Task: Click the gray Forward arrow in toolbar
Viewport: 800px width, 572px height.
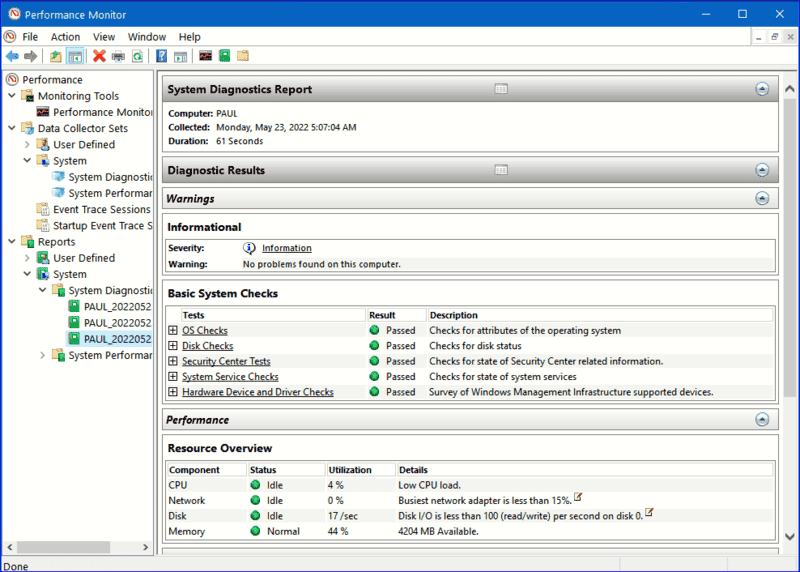Action: [31, 56]
